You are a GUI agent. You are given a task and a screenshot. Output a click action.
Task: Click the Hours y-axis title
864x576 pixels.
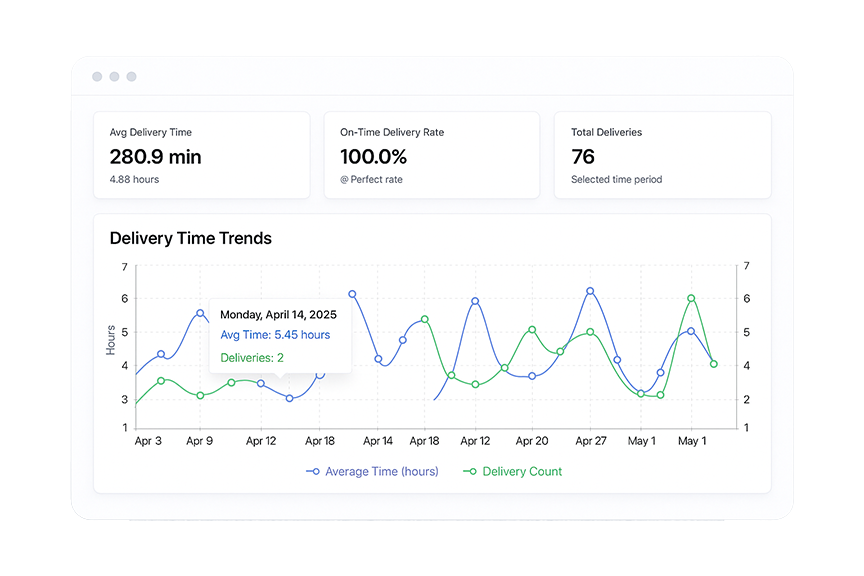111,340
